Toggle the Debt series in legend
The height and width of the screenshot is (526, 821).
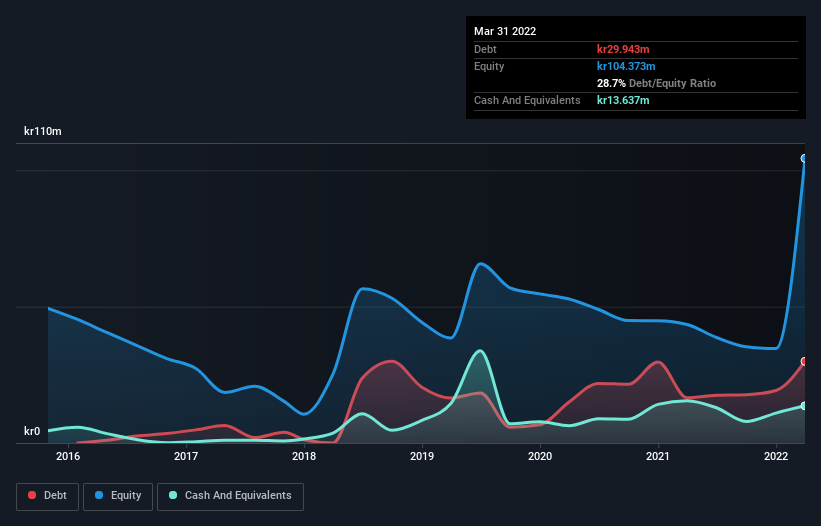click(x=47, y=496)
